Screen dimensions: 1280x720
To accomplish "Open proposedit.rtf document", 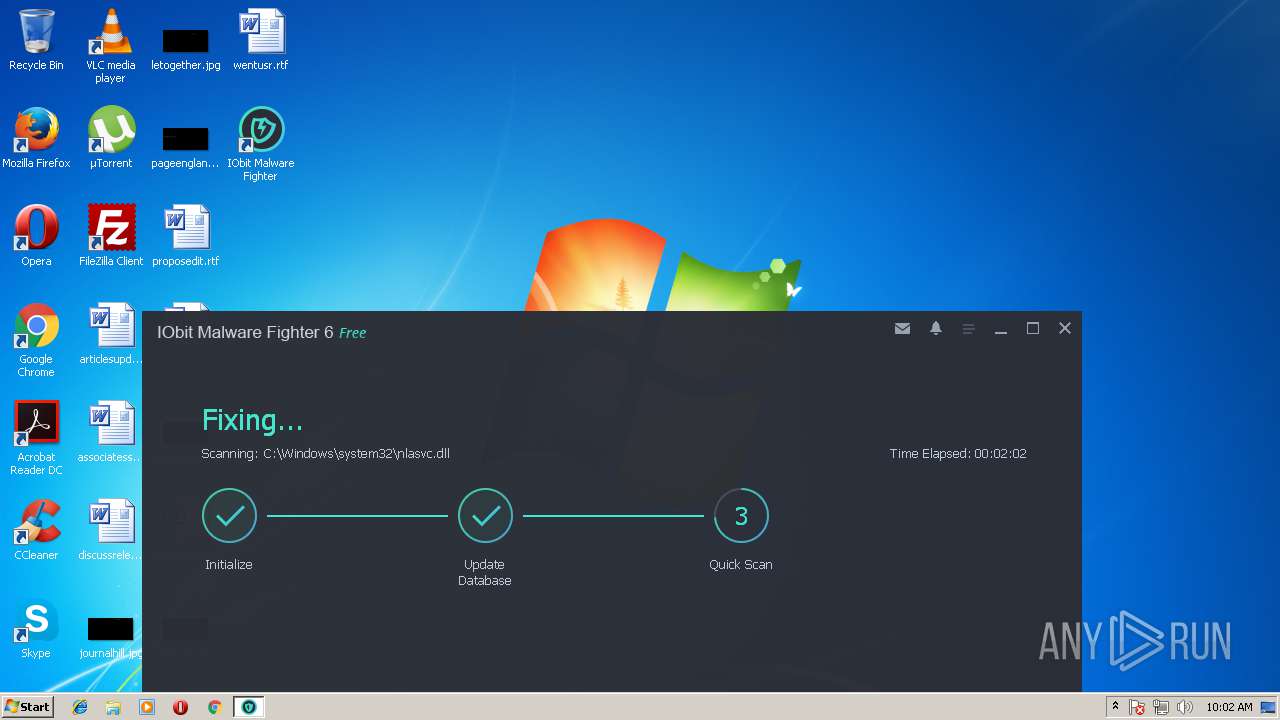I will [185, 236].
